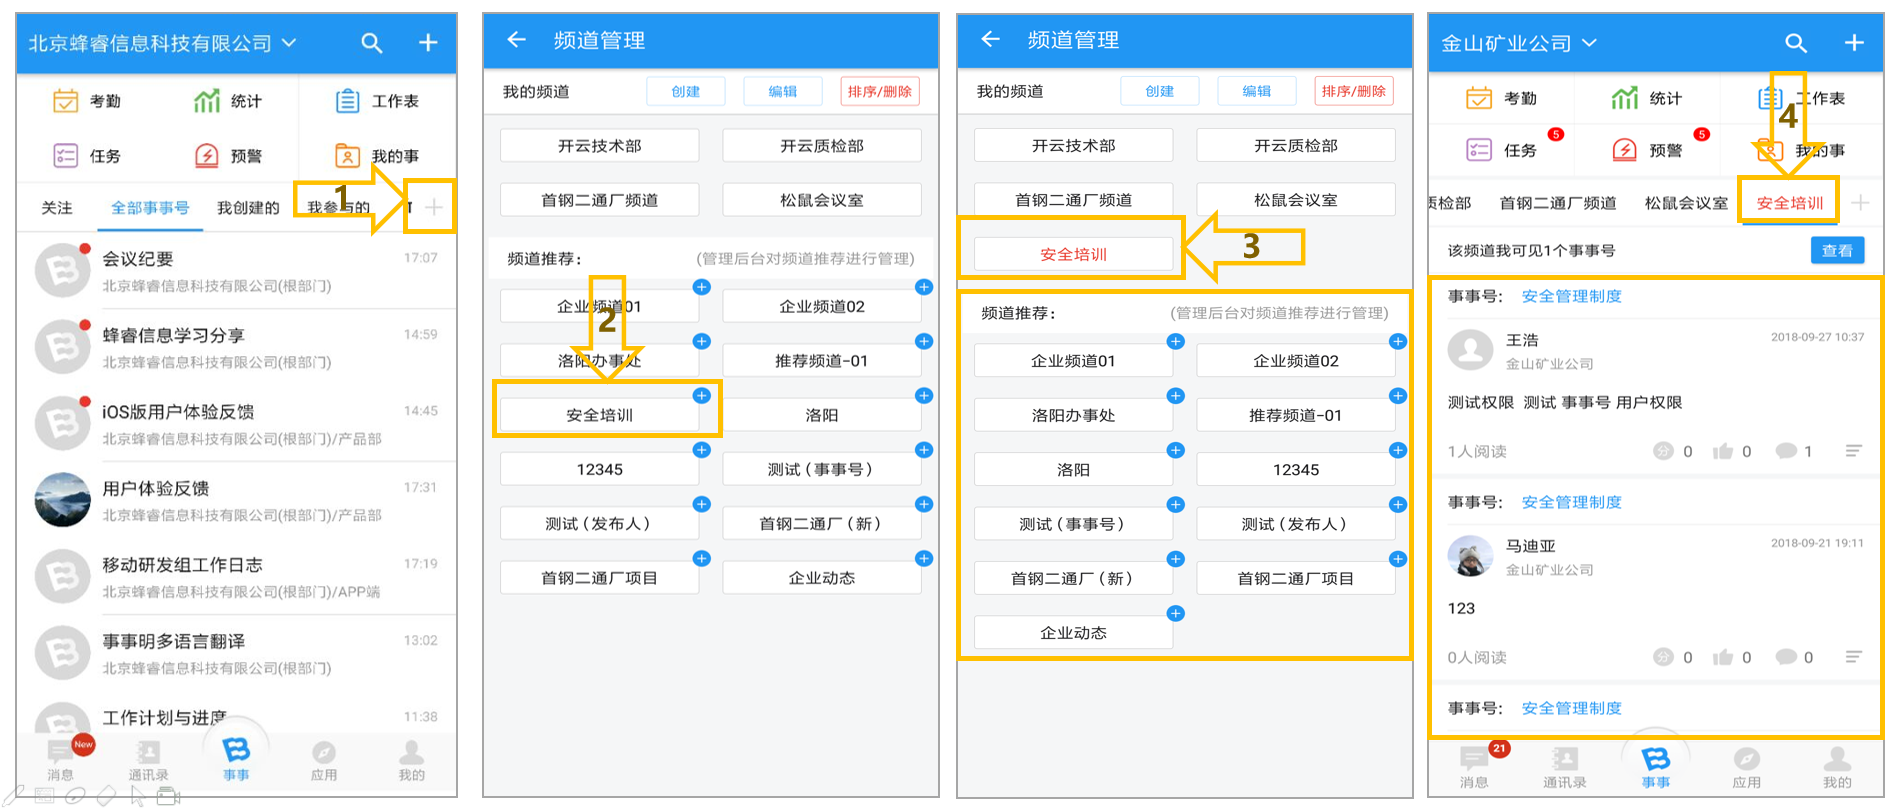Add 企业频道01 via its blue plus, second screen
This screenshot has width=1902, height=810.
tap(702, 287)
